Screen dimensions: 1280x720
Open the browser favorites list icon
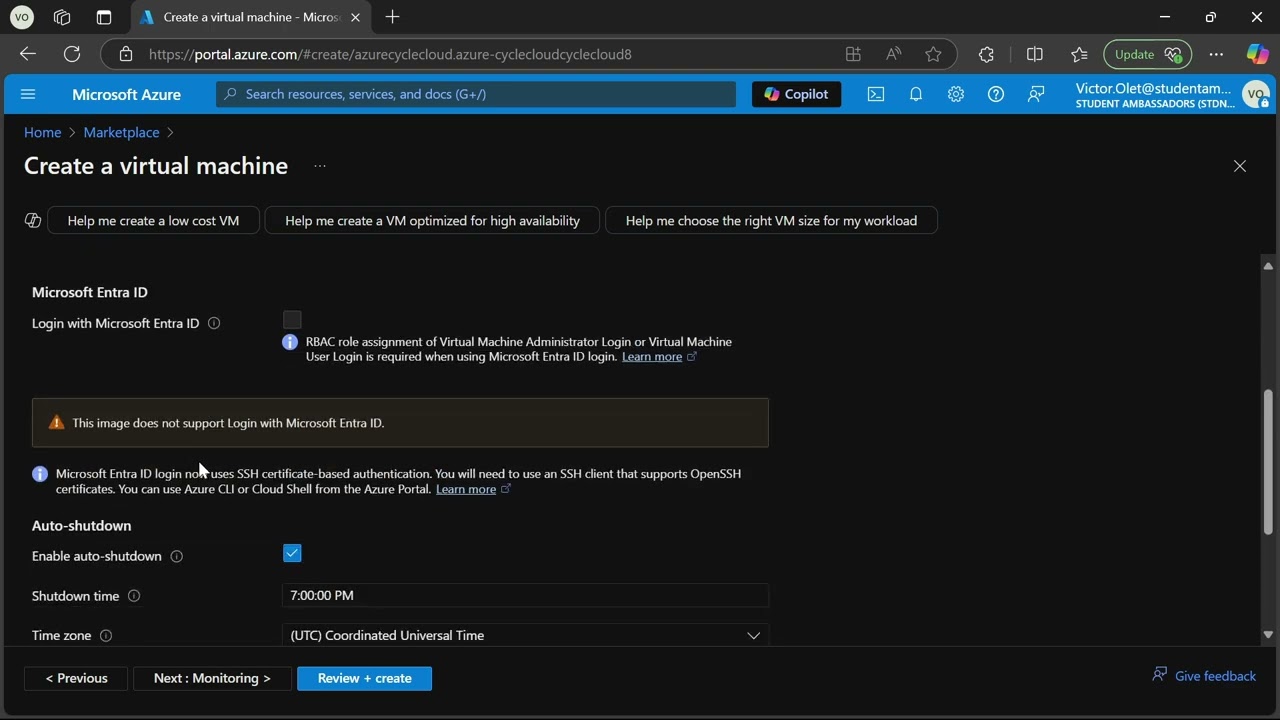pyautogui.click(x=1079, y=54)
